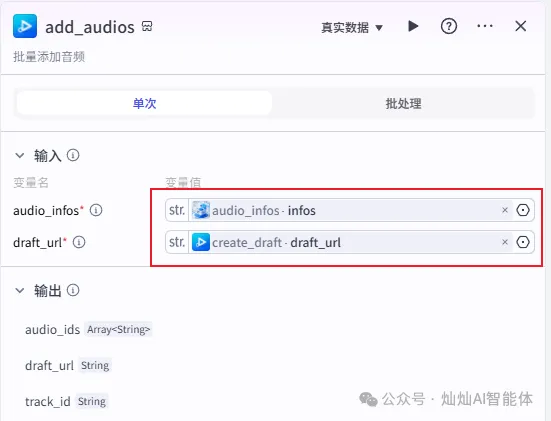551x421 pixels.
Task: Clear the create_draft · draft_url reference
Action: click(x=505, y=242)
